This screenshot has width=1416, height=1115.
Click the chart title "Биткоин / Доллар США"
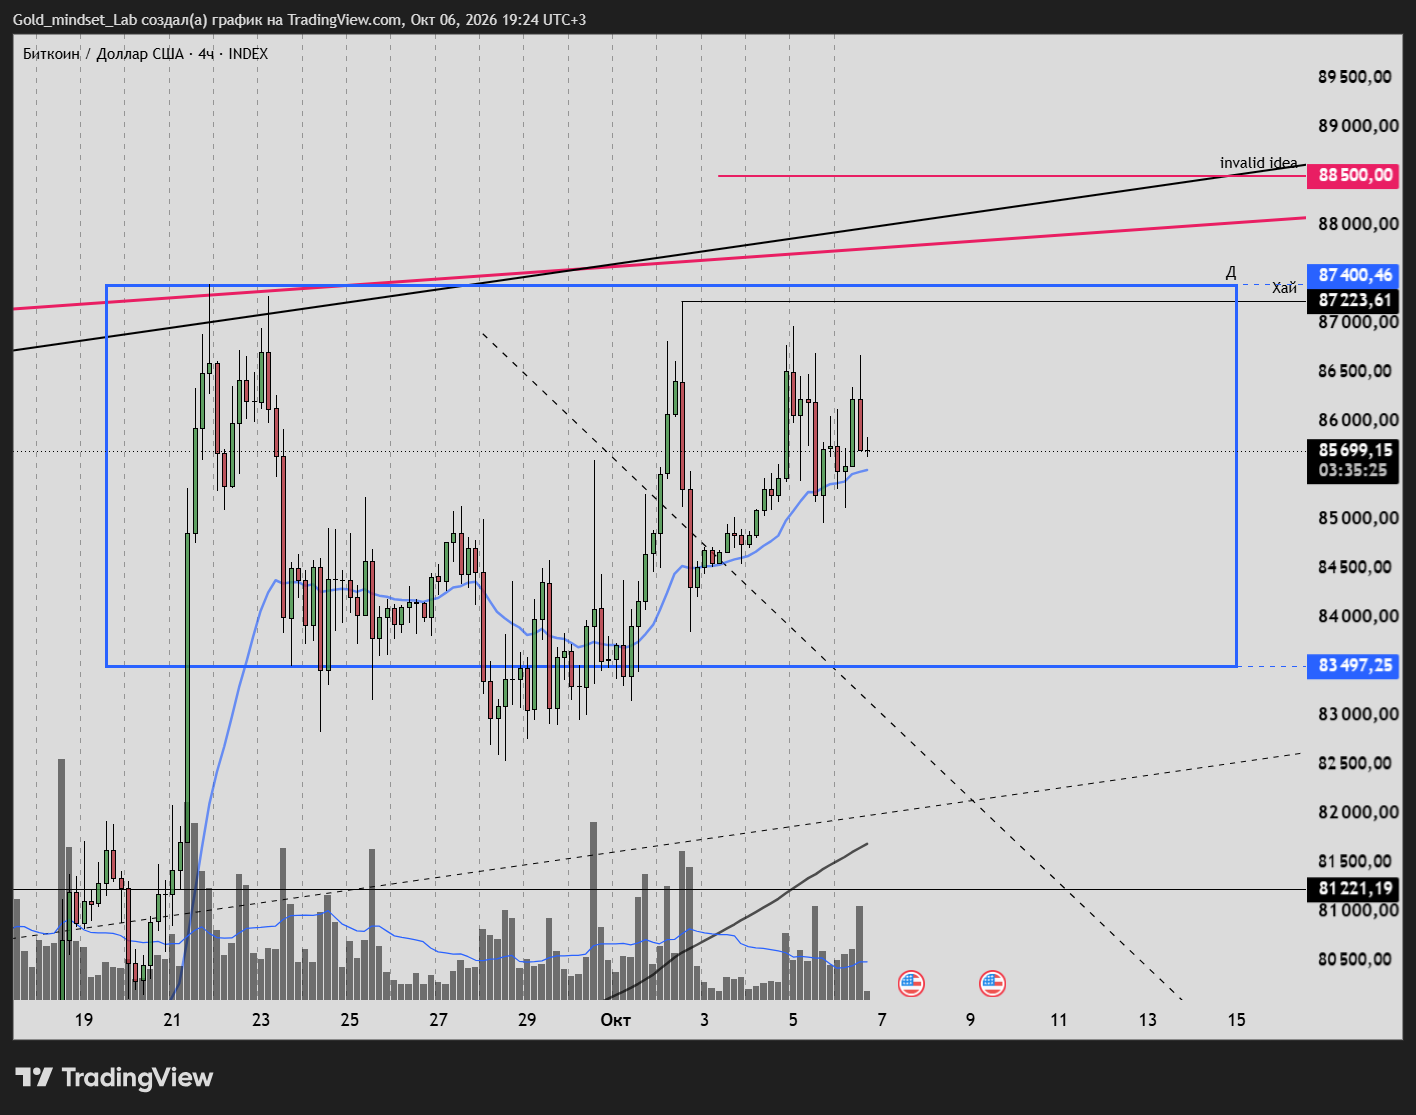coord(103,54)
